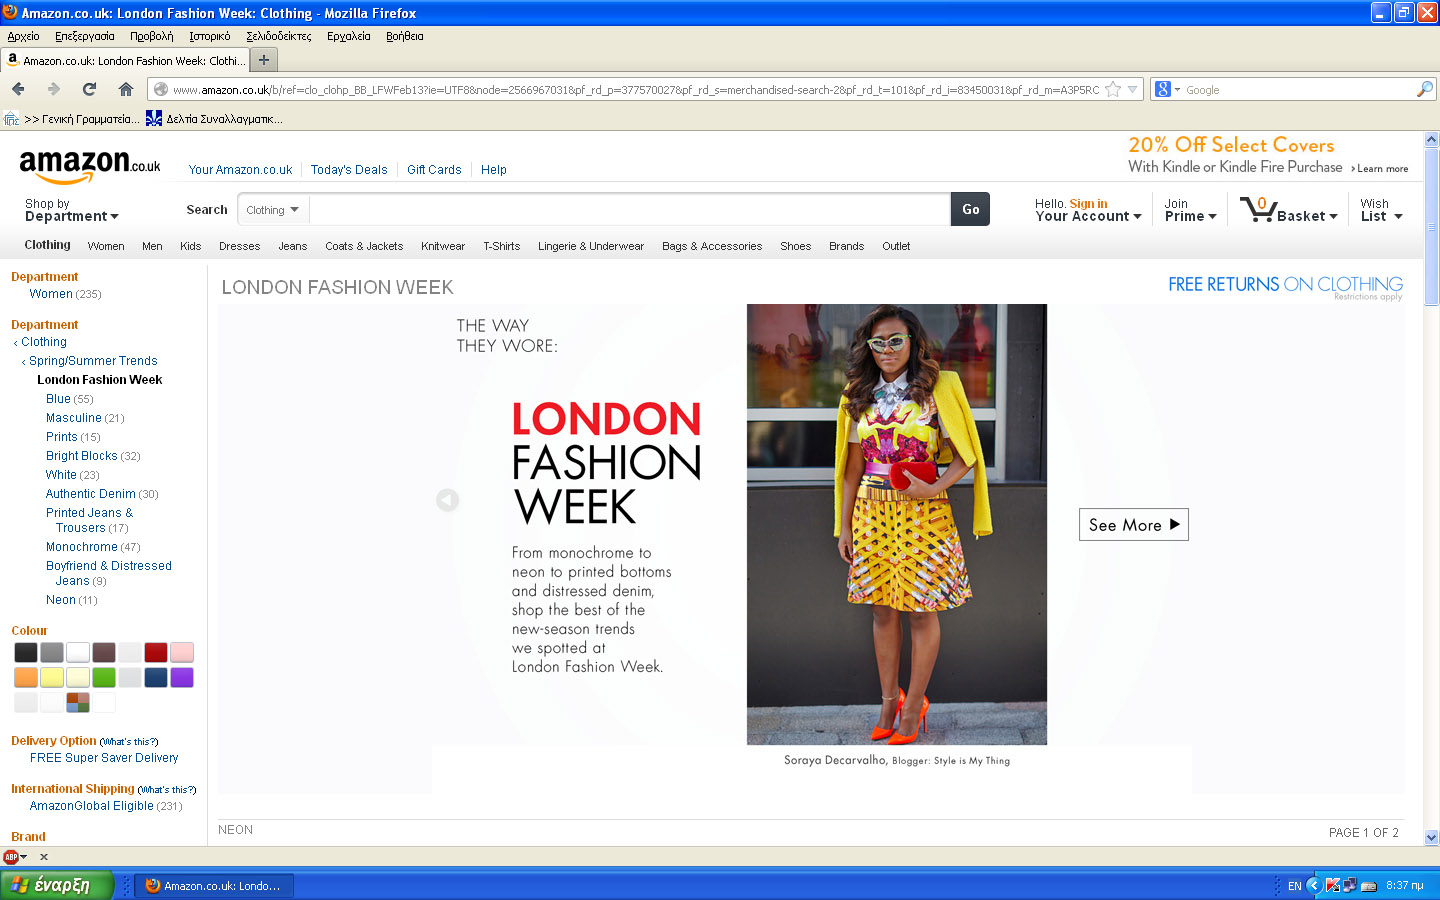Open the Αρχείο menu
1440x900 pixels.
pos(23,36)
